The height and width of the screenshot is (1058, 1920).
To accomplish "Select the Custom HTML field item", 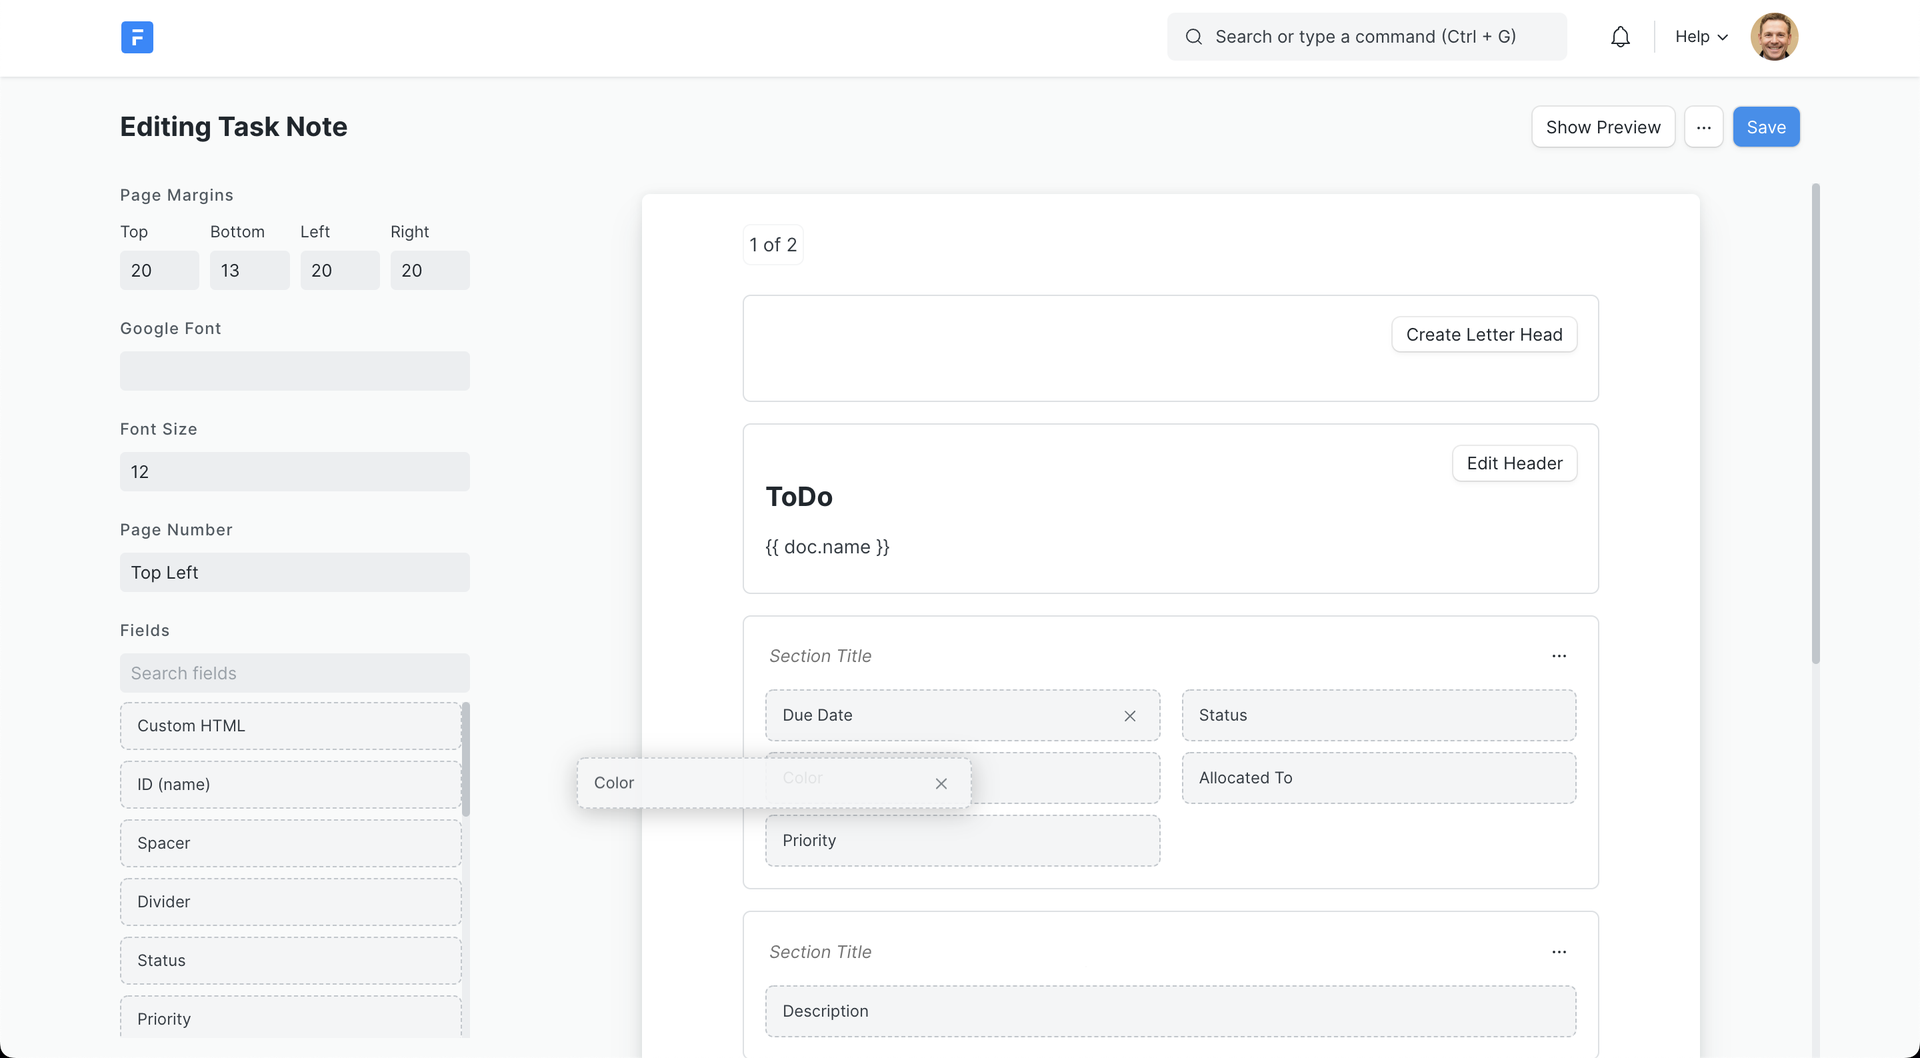I will (x=290, y=726).
